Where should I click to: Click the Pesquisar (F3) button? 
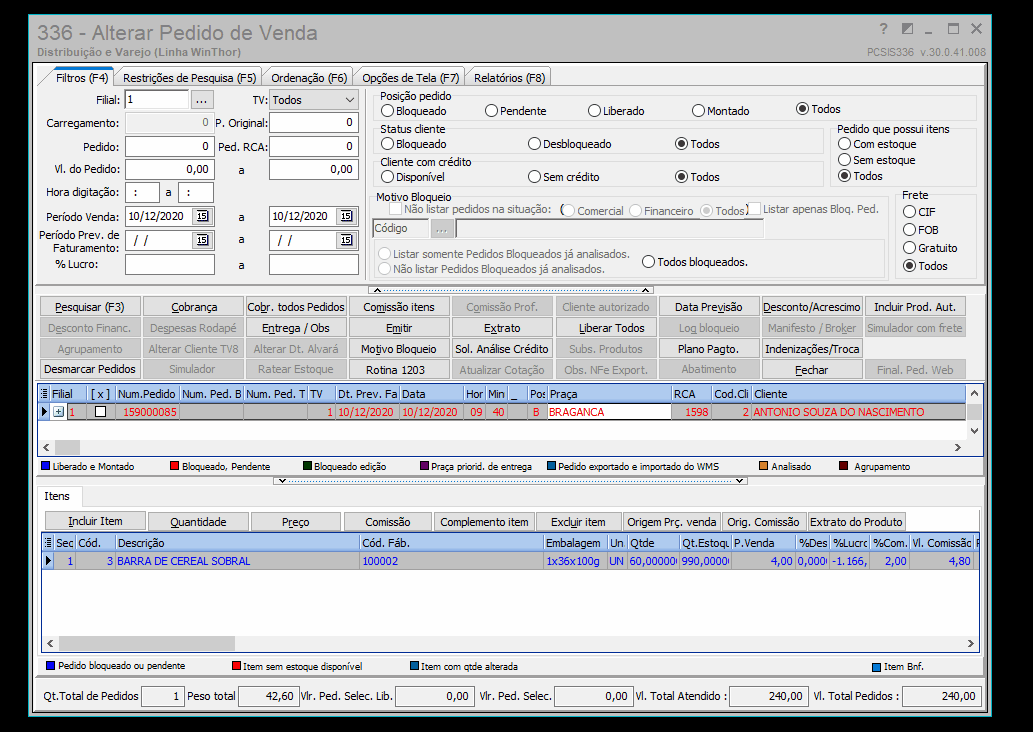[x=90, y=307]
